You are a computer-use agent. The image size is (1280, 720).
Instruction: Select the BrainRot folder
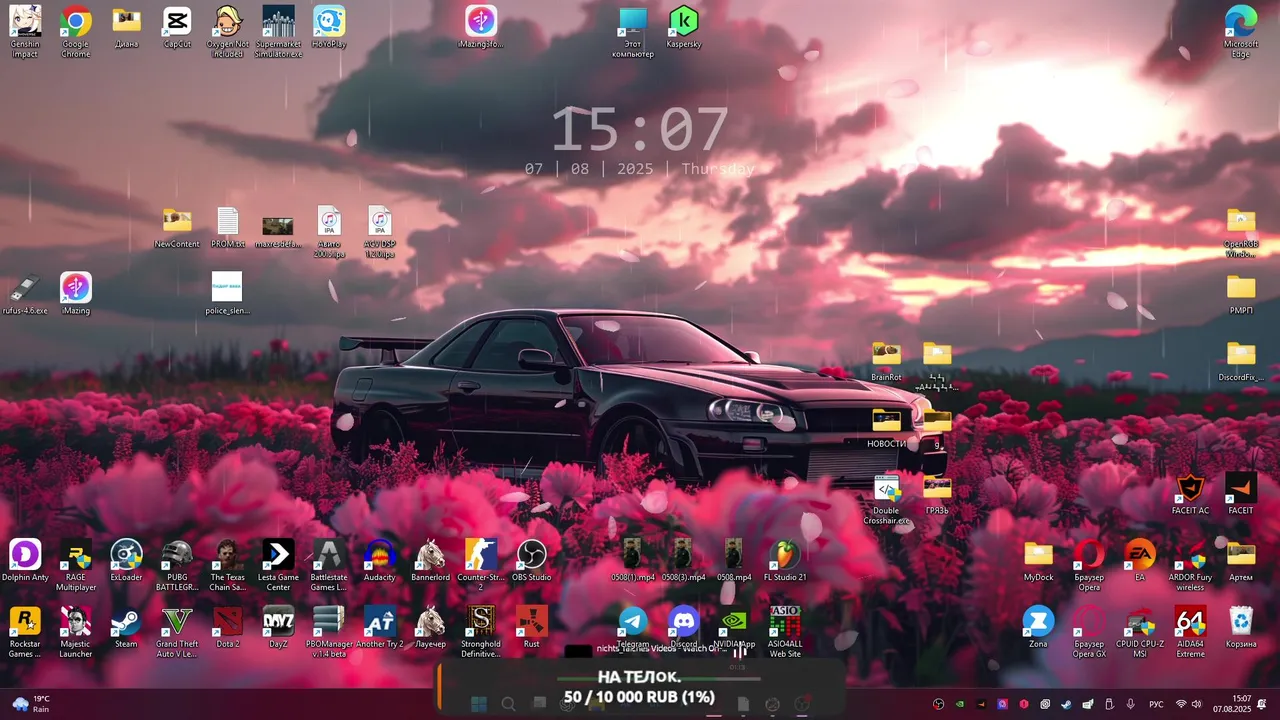click(886, 354)
